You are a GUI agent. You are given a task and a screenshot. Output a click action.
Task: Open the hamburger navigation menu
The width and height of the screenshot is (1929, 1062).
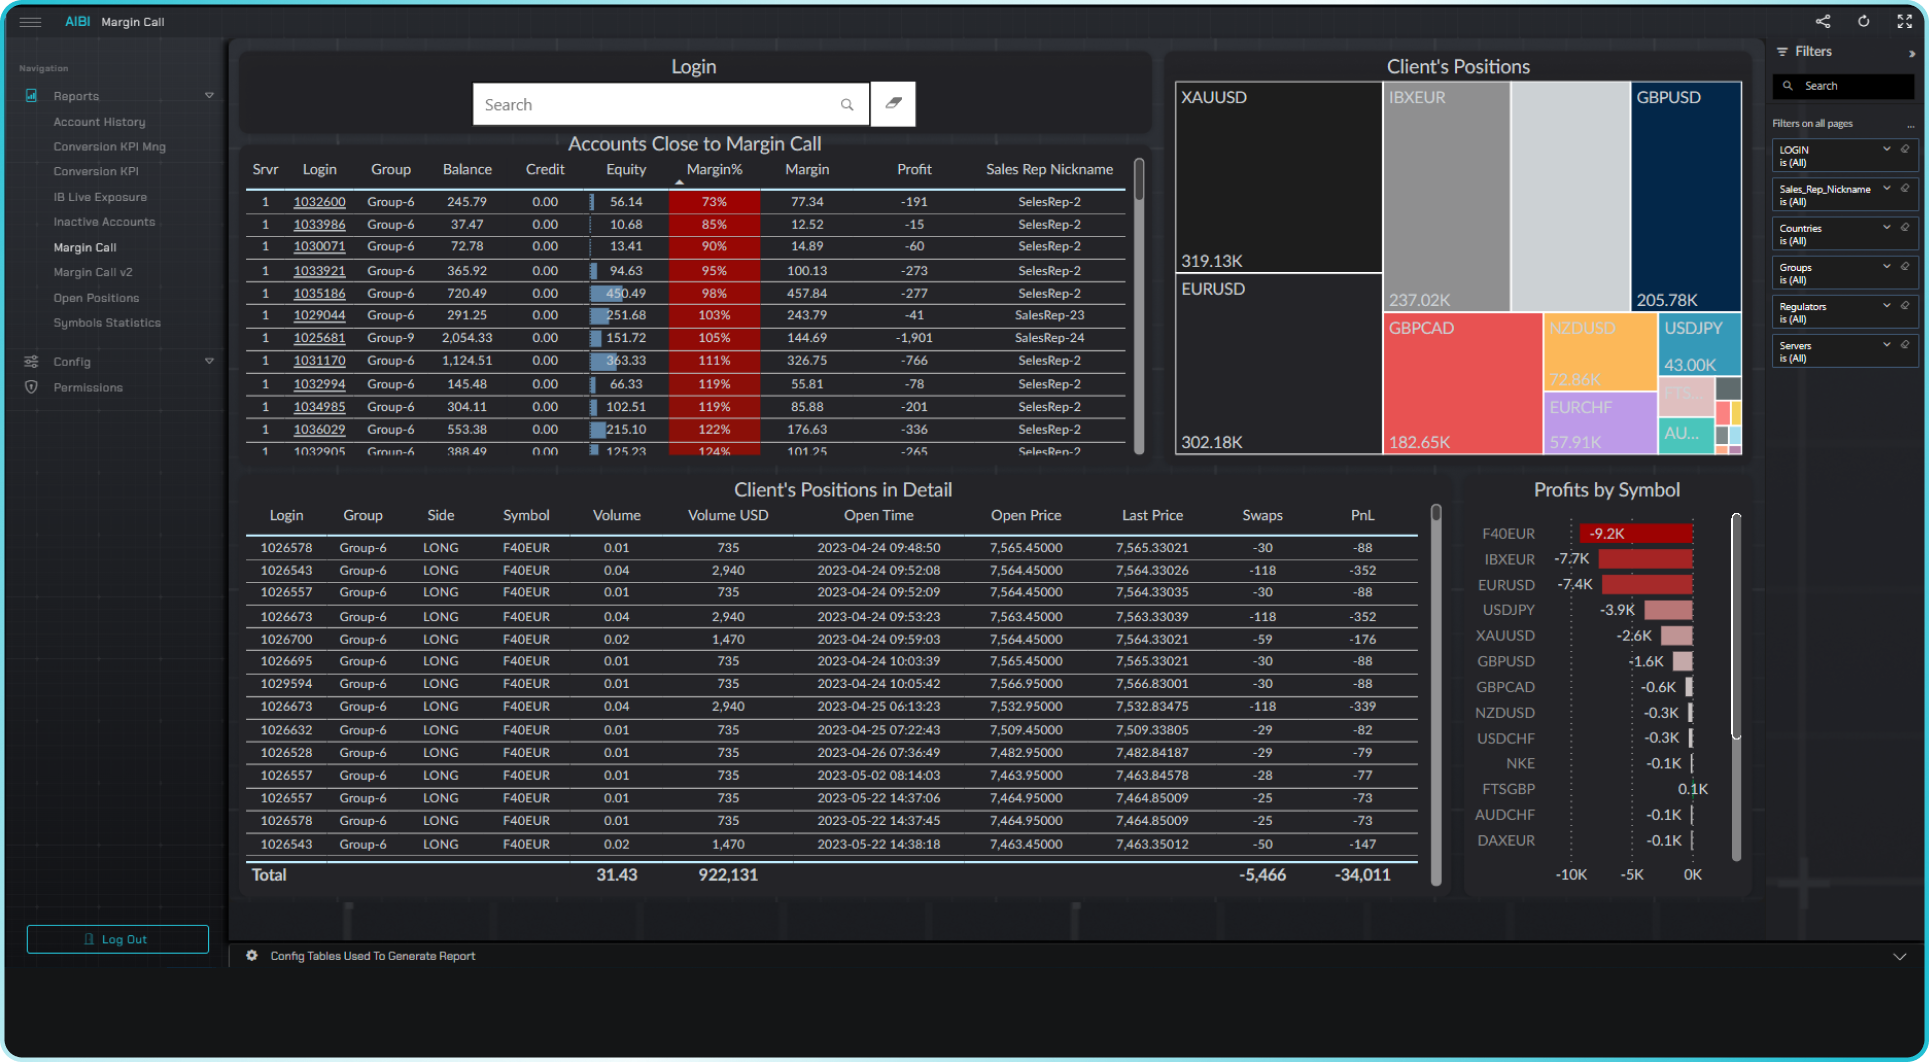[x=30, y=21]
